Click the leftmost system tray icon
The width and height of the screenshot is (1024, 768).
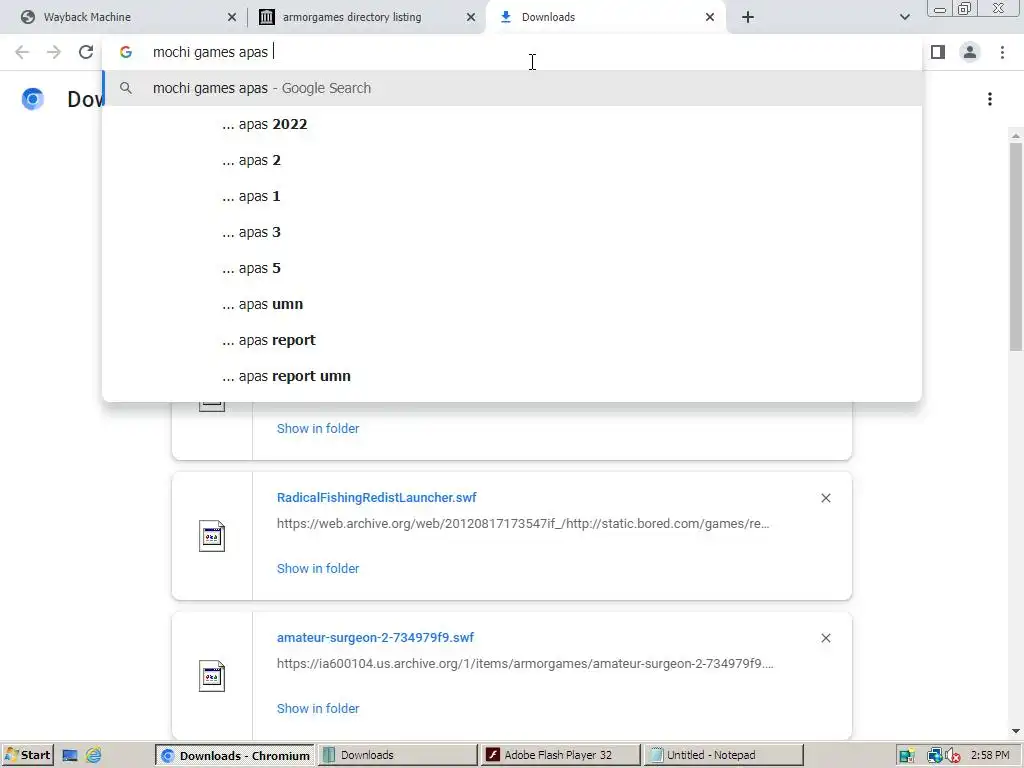906,756
